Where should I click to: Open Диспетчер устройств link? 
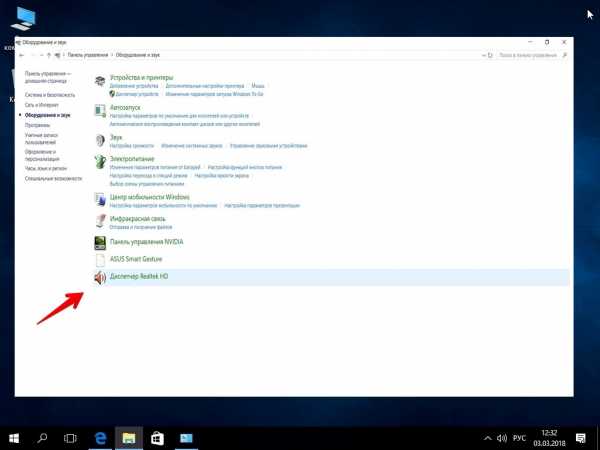137,94
